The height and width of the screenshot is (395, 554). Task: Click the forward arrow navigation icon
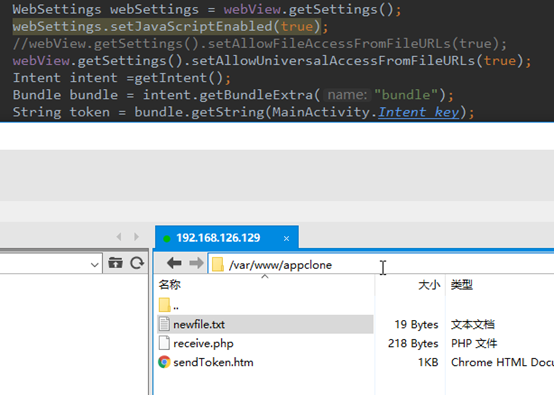coord(196,263)
